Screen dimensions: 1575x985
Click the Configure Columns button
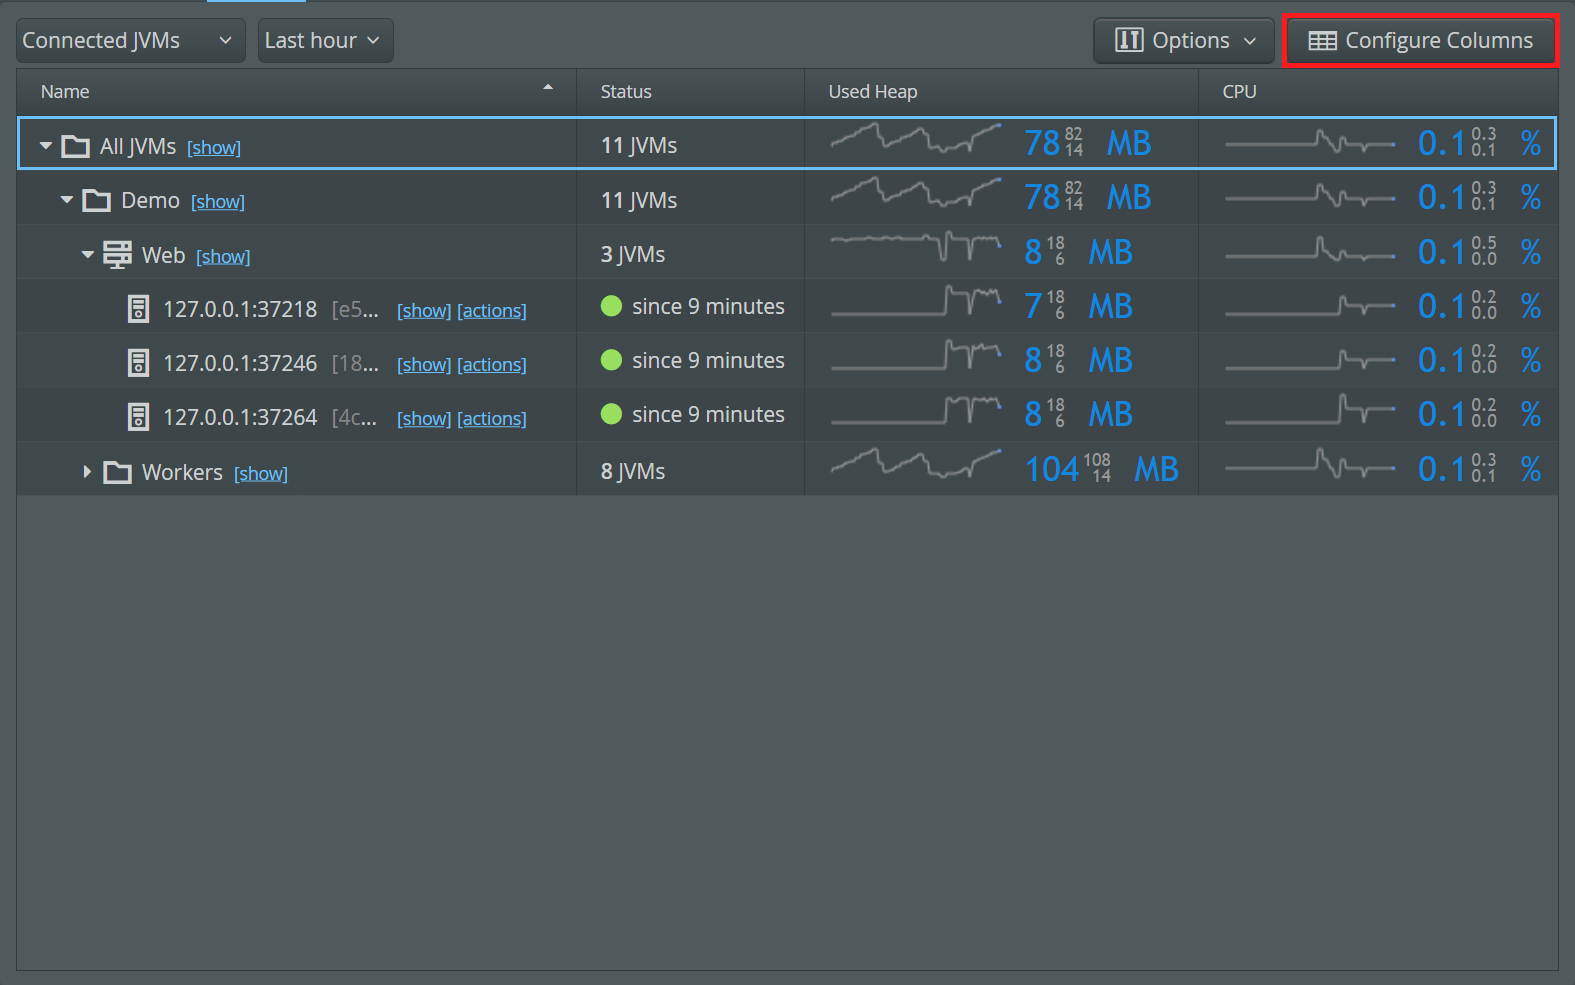(1420, 41)
